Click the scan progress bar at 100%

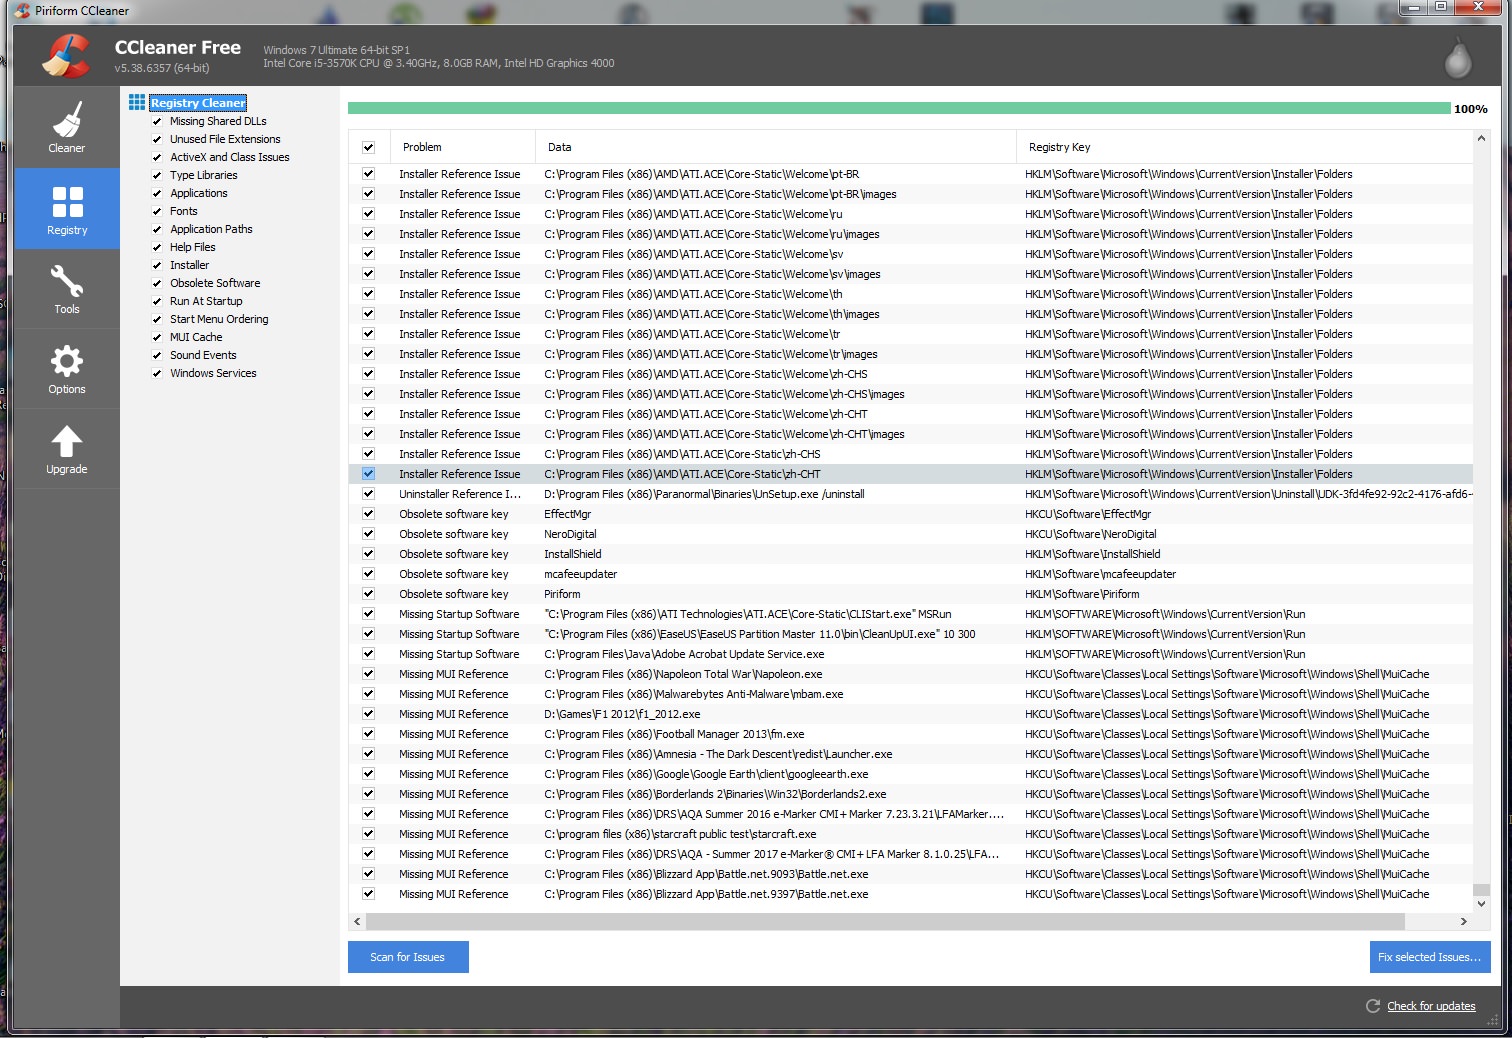(x=899, y=108)
